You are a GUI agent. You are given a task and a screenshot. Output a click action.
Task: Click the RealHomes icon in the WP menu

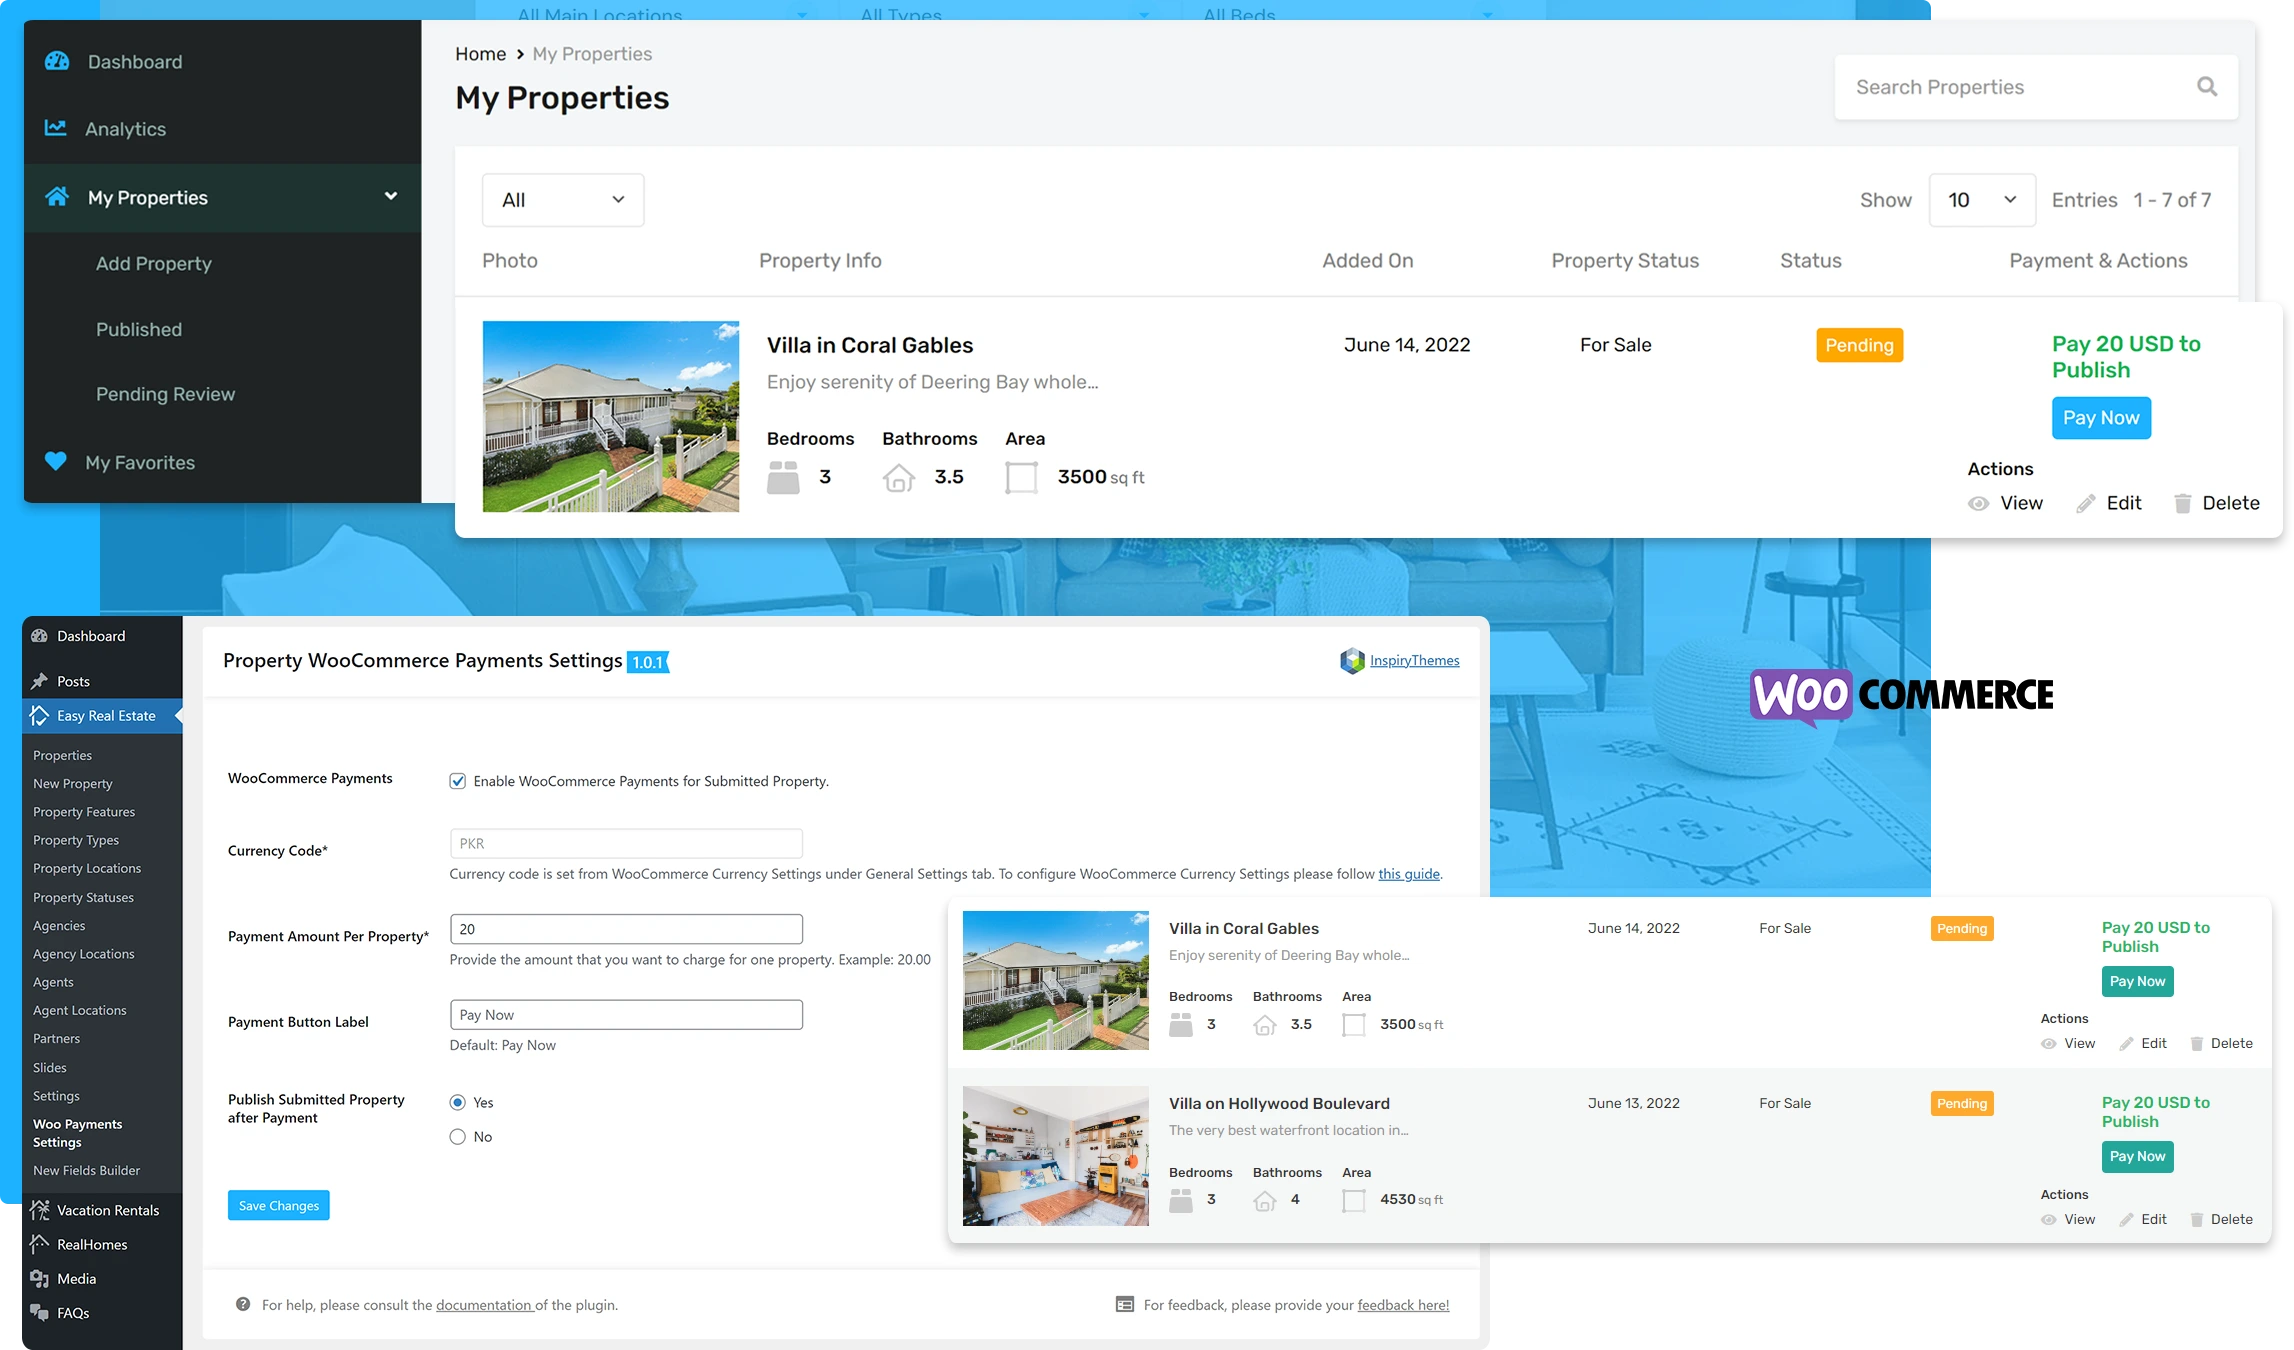coord(40,1244)
